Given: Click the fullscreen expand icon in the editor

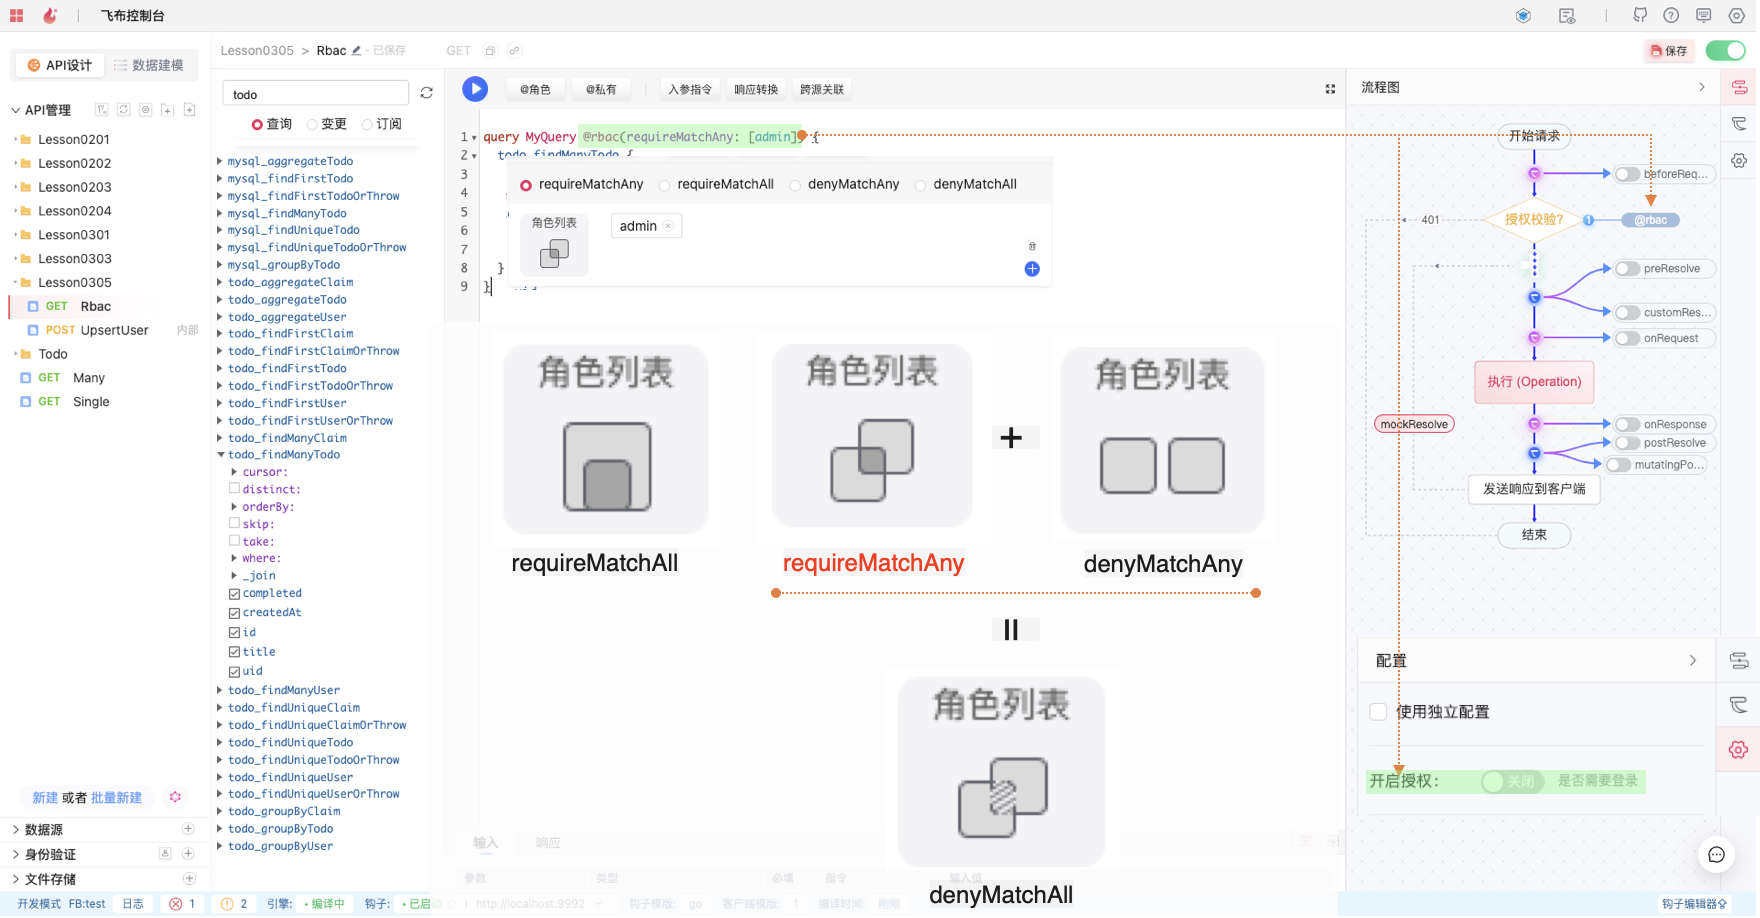Looking at the screenshot, I should tap(1330, 89).
